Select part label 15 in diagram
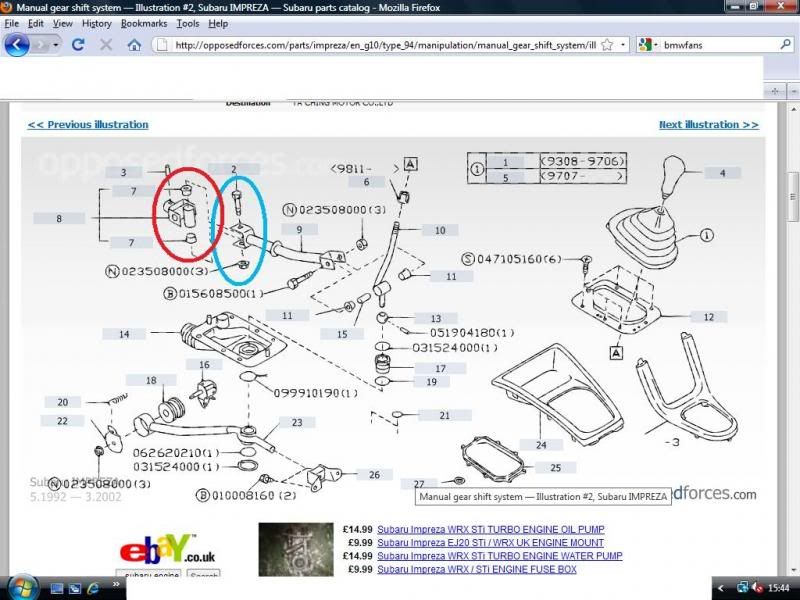The height and width of the screenshot is (600, 800). point(342,334)
